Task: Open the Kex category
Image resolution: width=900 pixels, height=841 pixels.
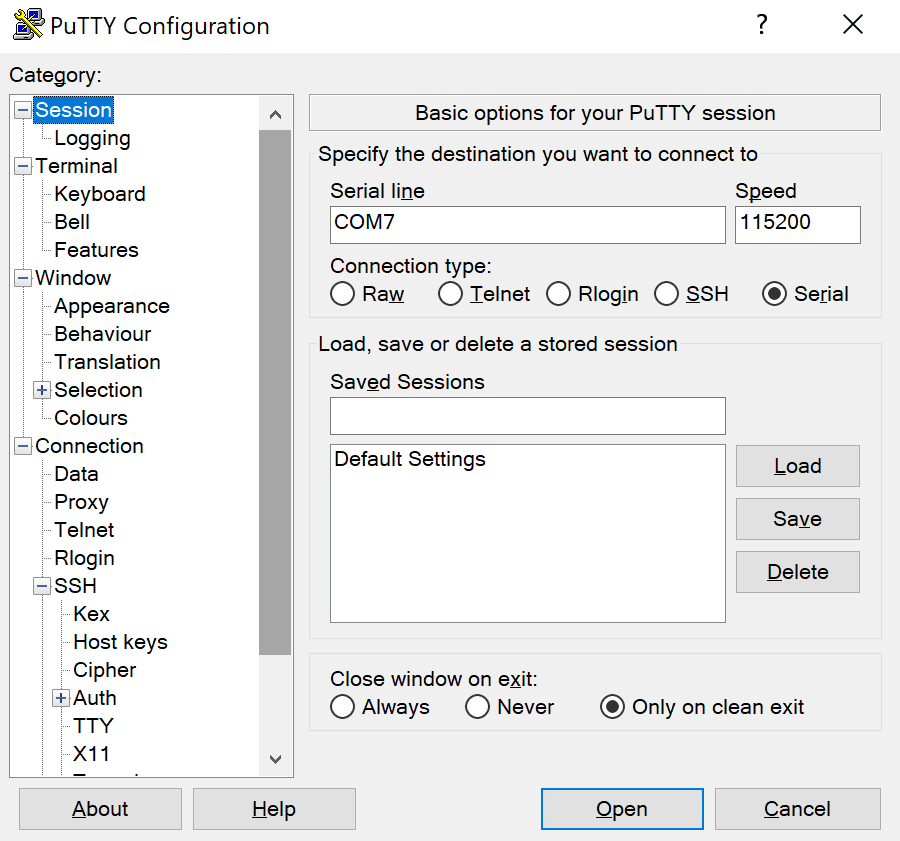Action: coord(91,614)
